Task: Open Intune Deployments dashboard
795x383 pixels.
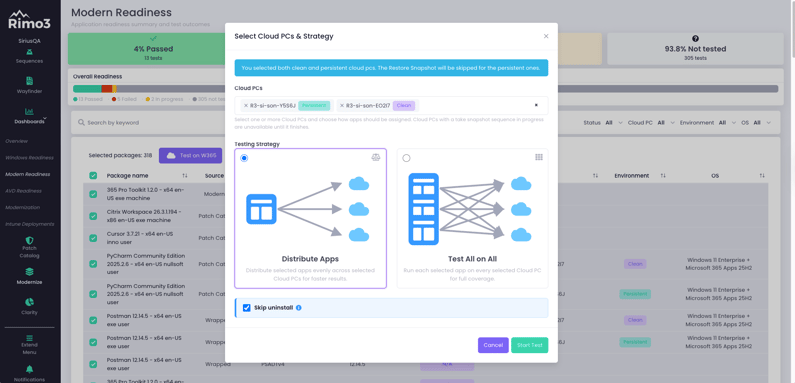Action: coord(30,224)
